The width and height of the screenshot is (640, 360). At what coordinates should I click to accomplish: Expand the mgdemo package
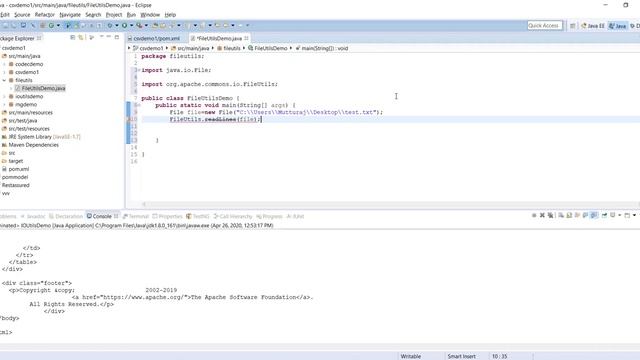tap(4, 104)
